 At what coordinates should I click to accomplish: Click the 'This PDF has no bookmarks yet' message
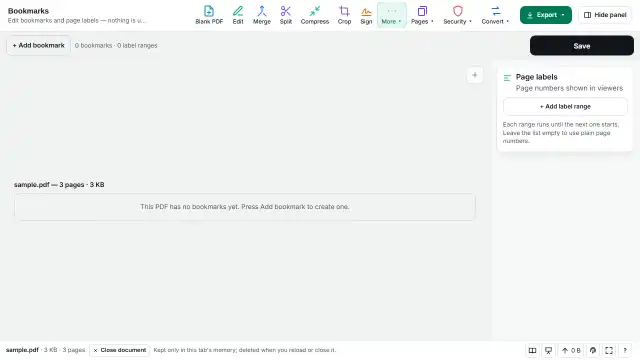245,207
